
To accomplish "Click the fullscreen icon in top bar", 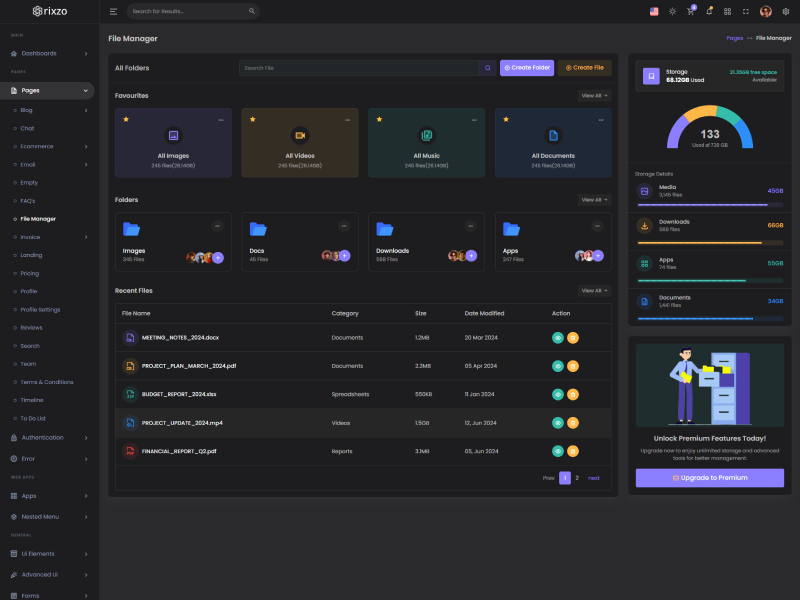I will coord(746,11).
